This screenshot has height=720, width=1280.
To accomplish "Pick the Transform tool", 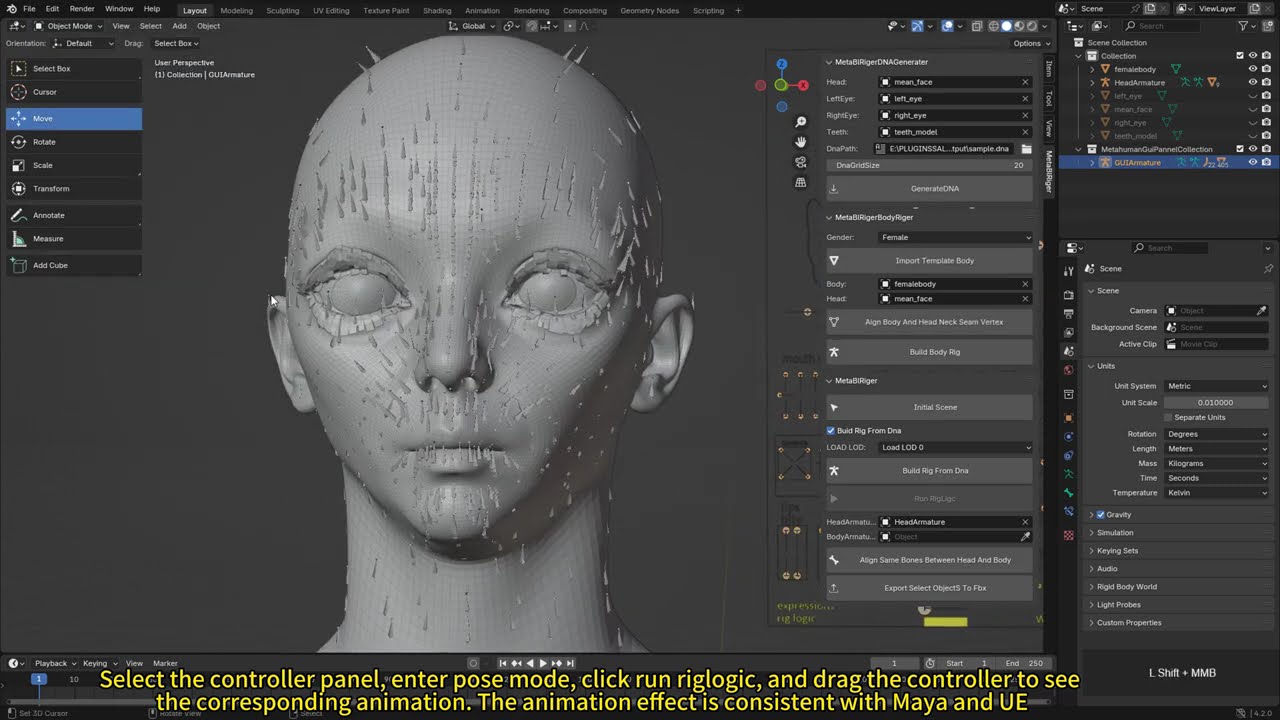I will tap(74, 188).
